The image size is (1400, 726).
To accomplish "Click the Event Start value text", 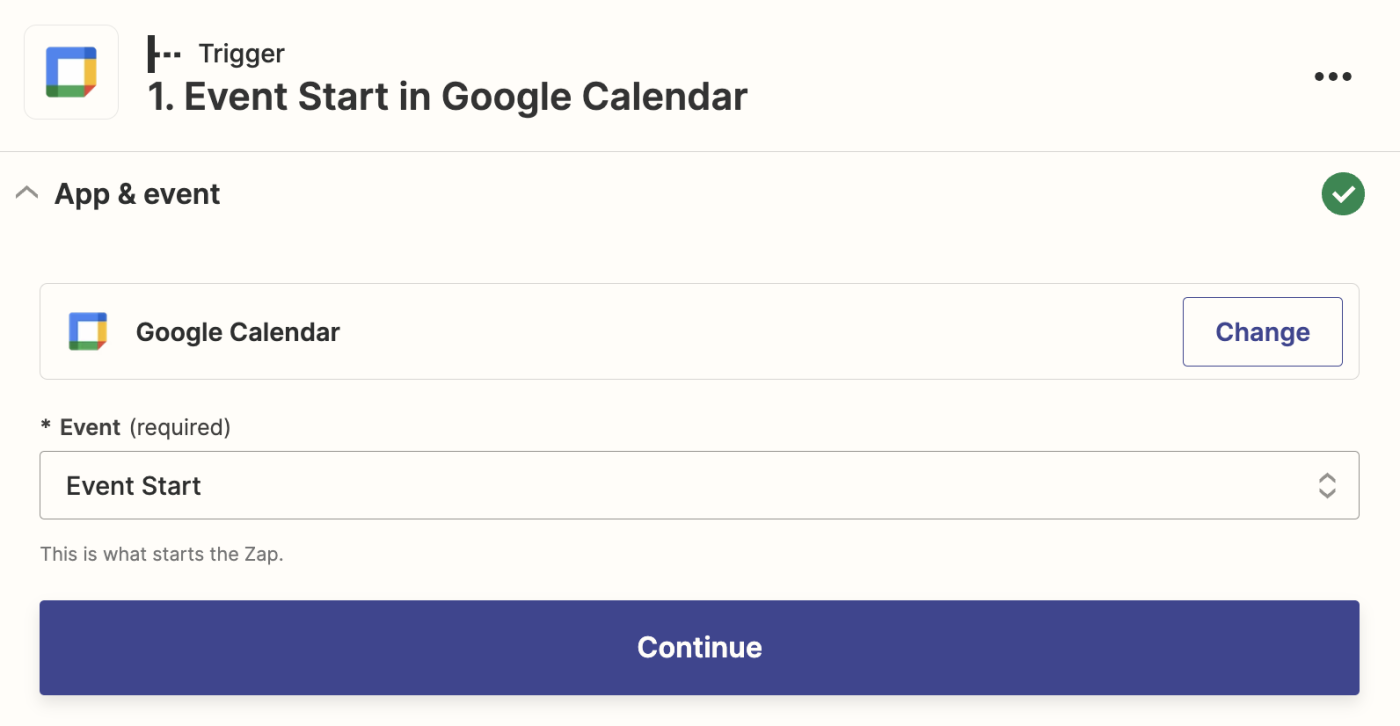I will (x=134, y=486).
